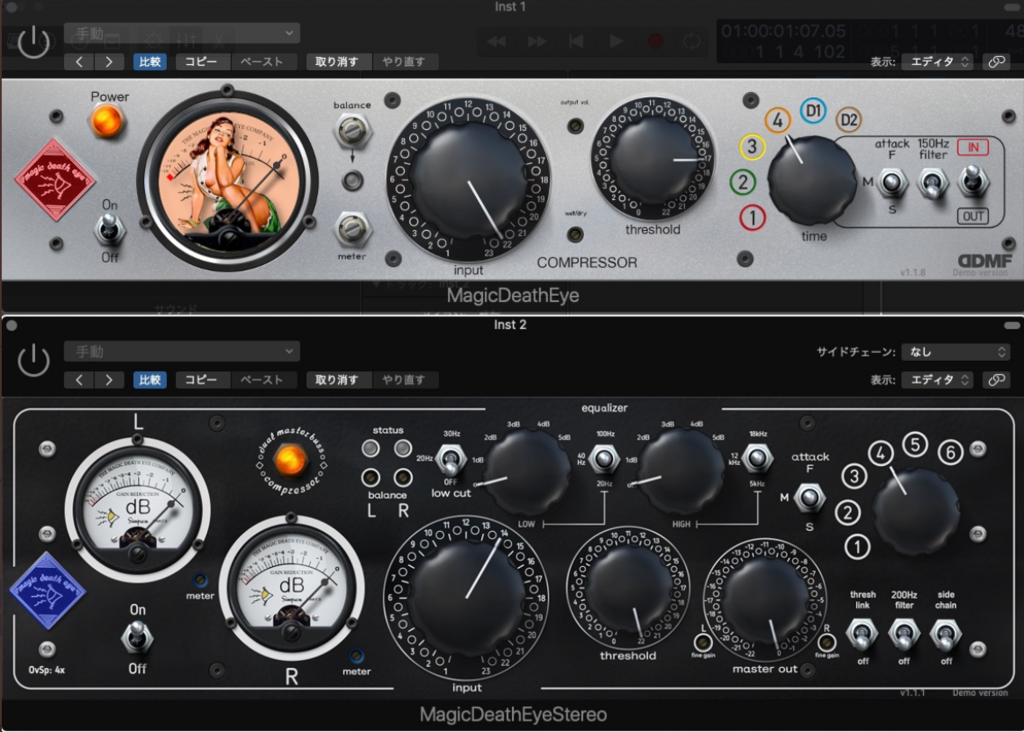
Task: Click output vol. trim on MagicDeathEye
Action: tap(575, 125)
